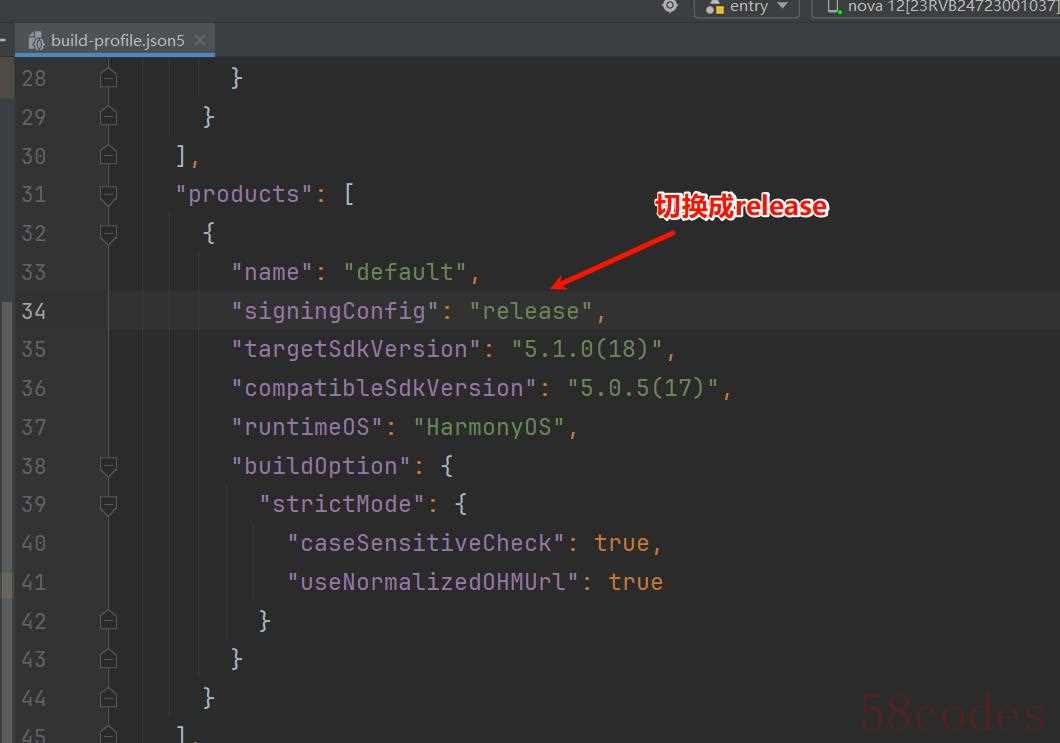The image size is (1060, 743).
Task: Click the "HarmonyOS" runtimeOS value
Action: tap(489, 427)
